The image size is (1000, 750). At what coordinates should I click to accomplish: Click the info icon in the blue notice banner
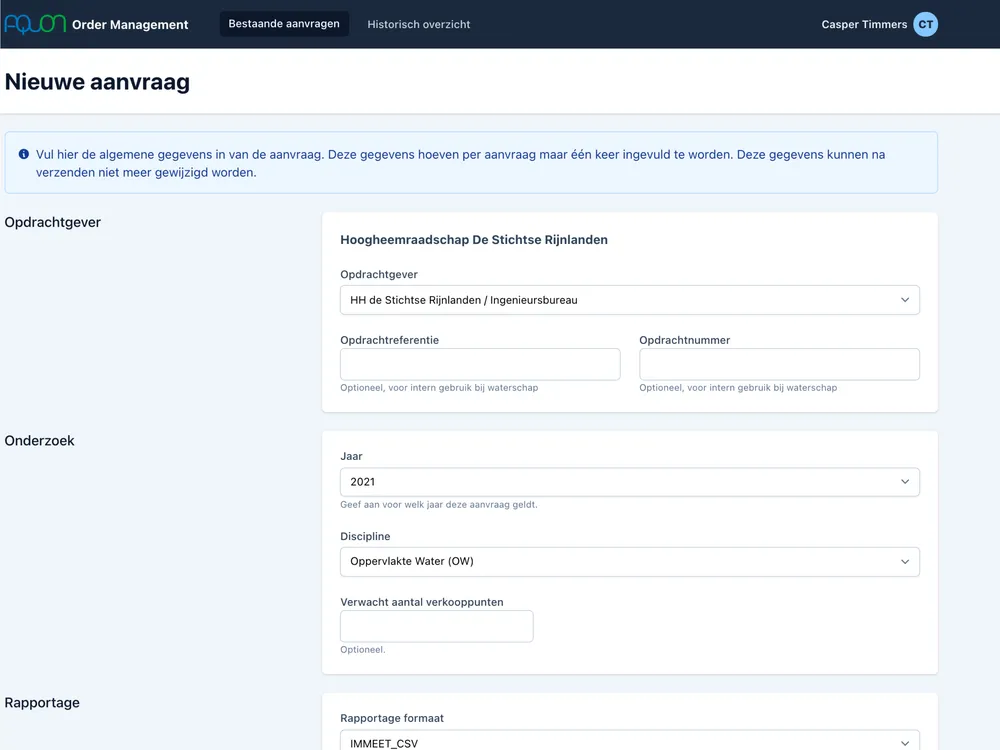point(22,153)
